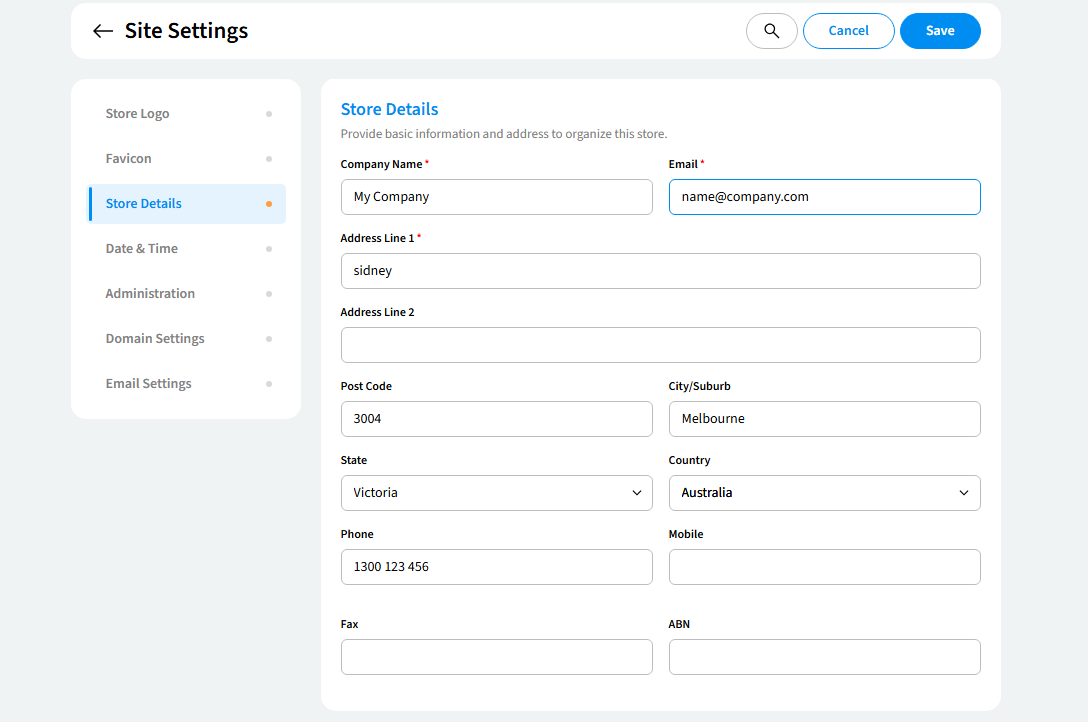This screenshot has height=722, width=1088.
Task: Open the Favicon settings section
Action: pos(129,159)
